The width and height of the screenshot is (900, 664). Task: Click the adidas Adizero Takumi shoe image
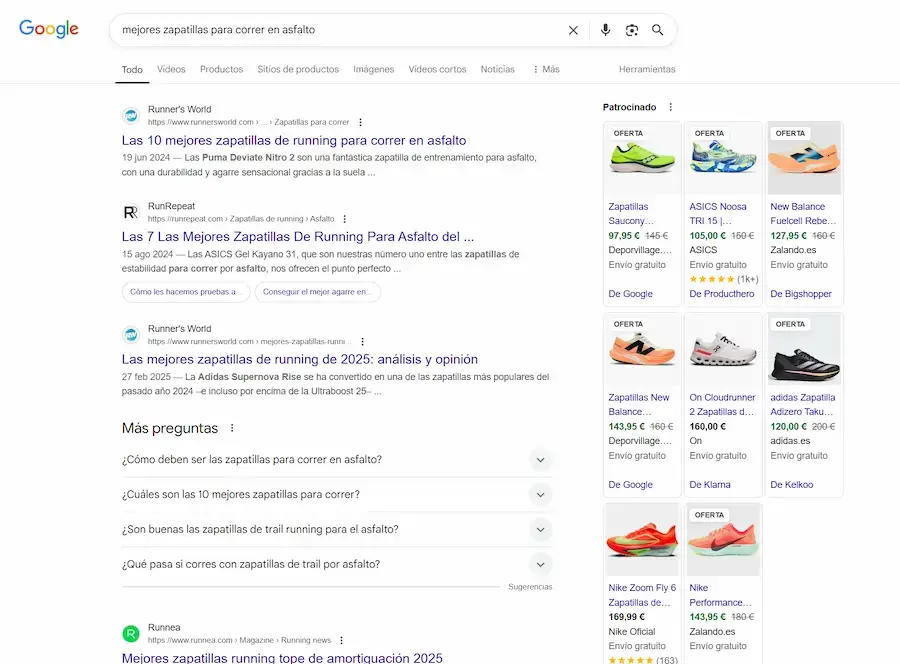[x=804, y=350]
